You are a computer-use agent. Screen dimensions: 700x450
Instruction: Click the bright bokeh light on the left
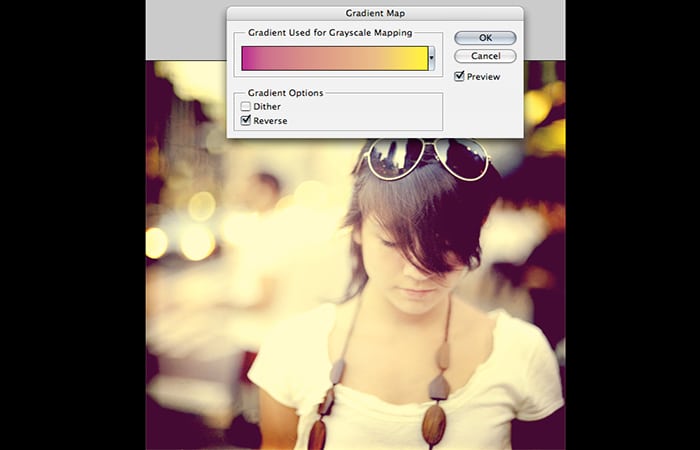(x=157, y=242)
